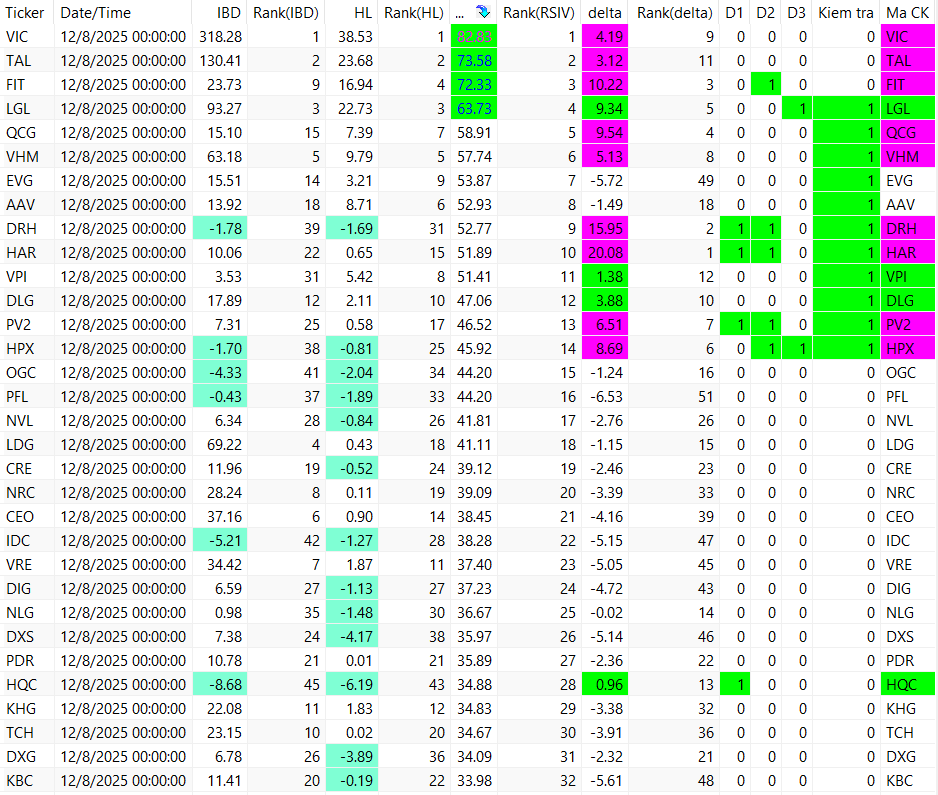Screen dimensions: 938x795
Task: Select LGL in the Ticker column
Action: click(18, 108)
